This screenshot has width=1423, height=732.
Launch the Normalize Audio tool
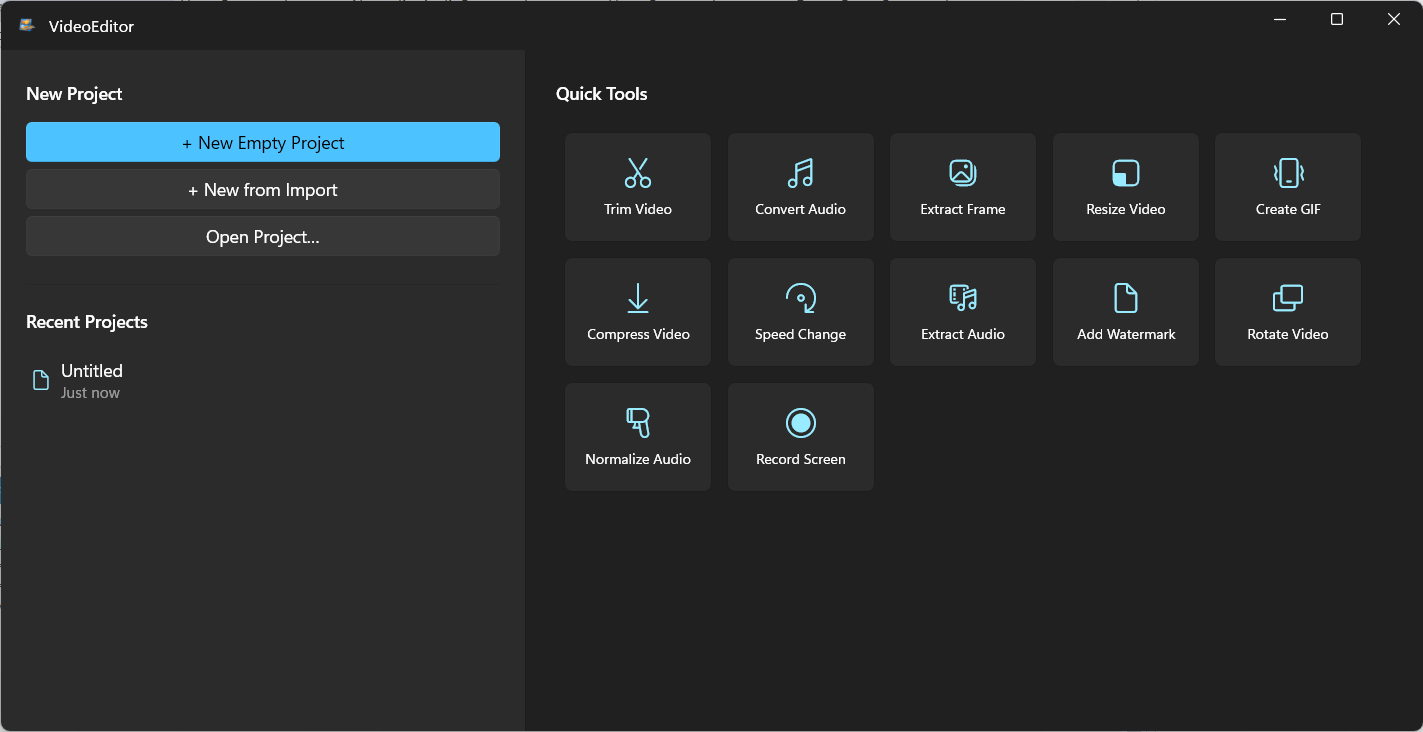[638, 437]
